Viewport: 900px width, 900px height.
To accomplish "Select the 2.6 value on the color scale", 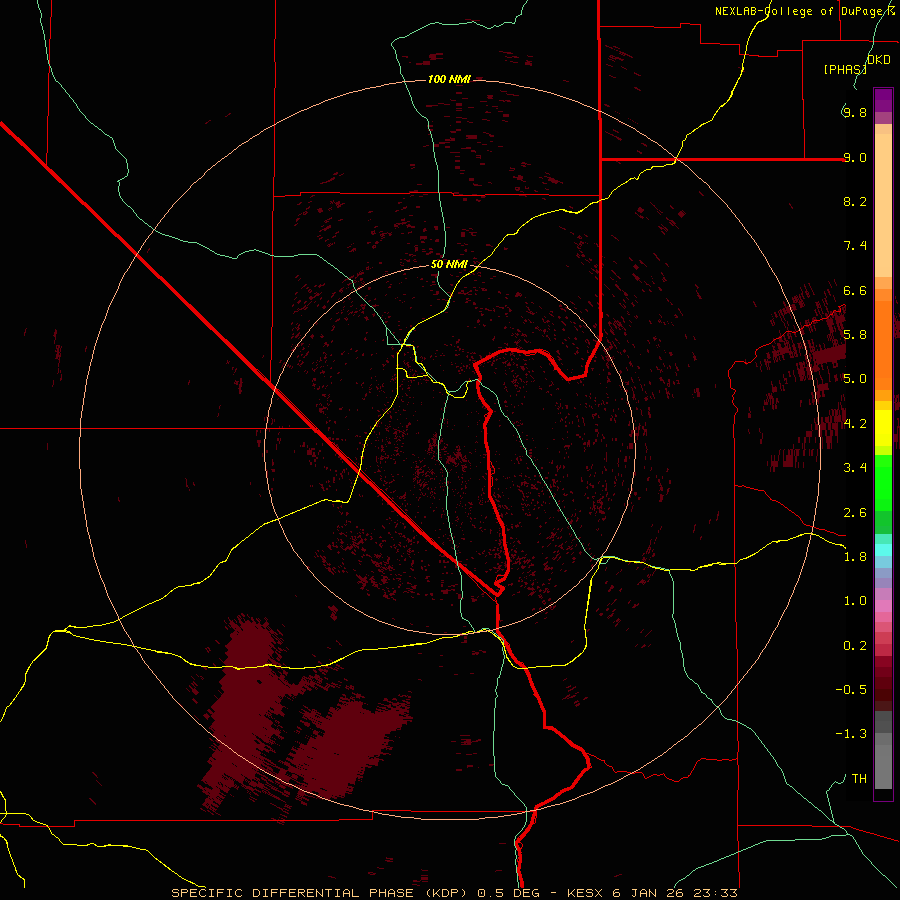I will pos(855,513).
